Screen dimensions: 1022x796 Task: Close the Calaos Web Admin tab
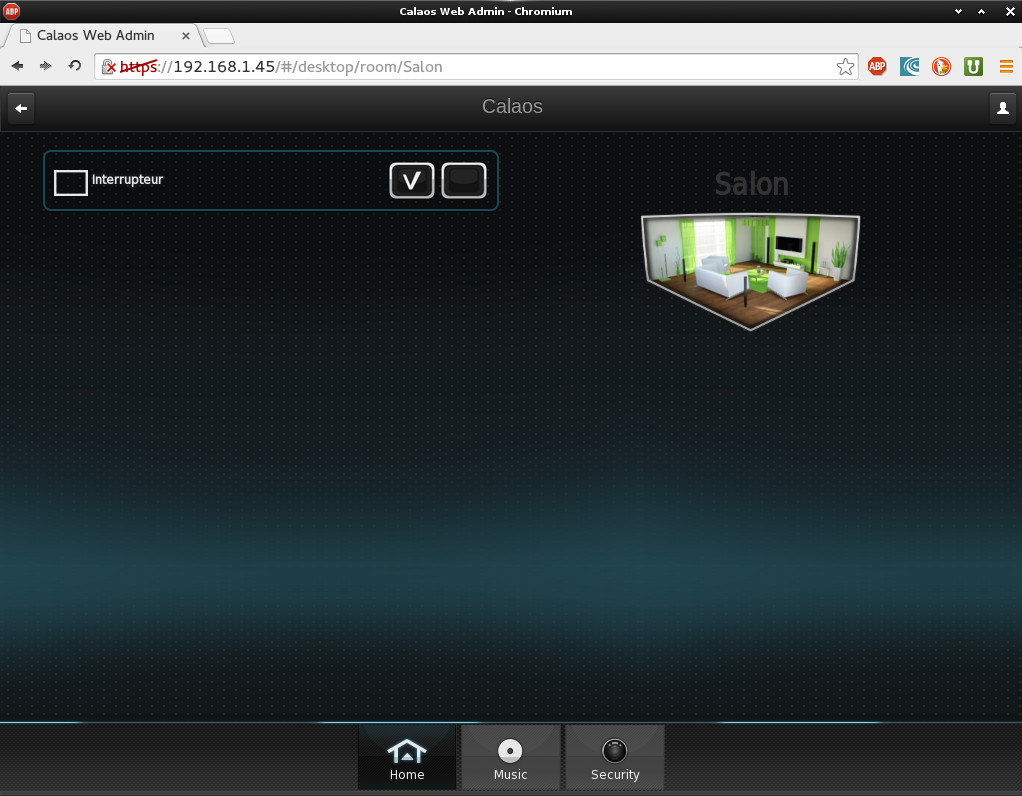(186, 36)
